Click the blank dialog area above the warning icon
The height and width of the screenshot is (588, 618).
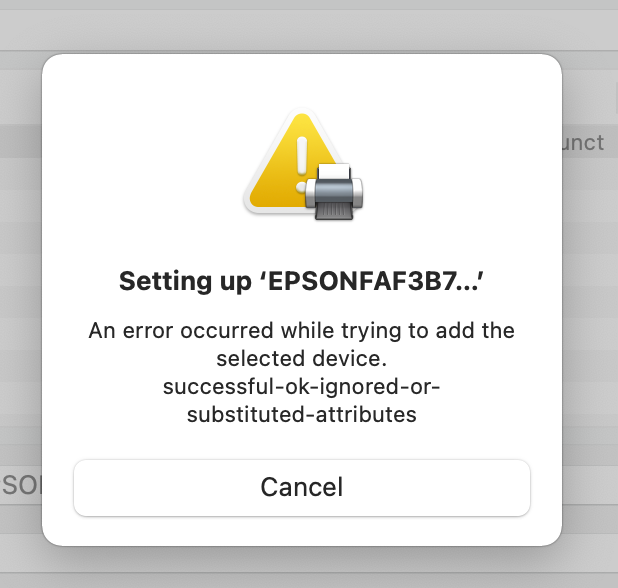tap(302, 81)
